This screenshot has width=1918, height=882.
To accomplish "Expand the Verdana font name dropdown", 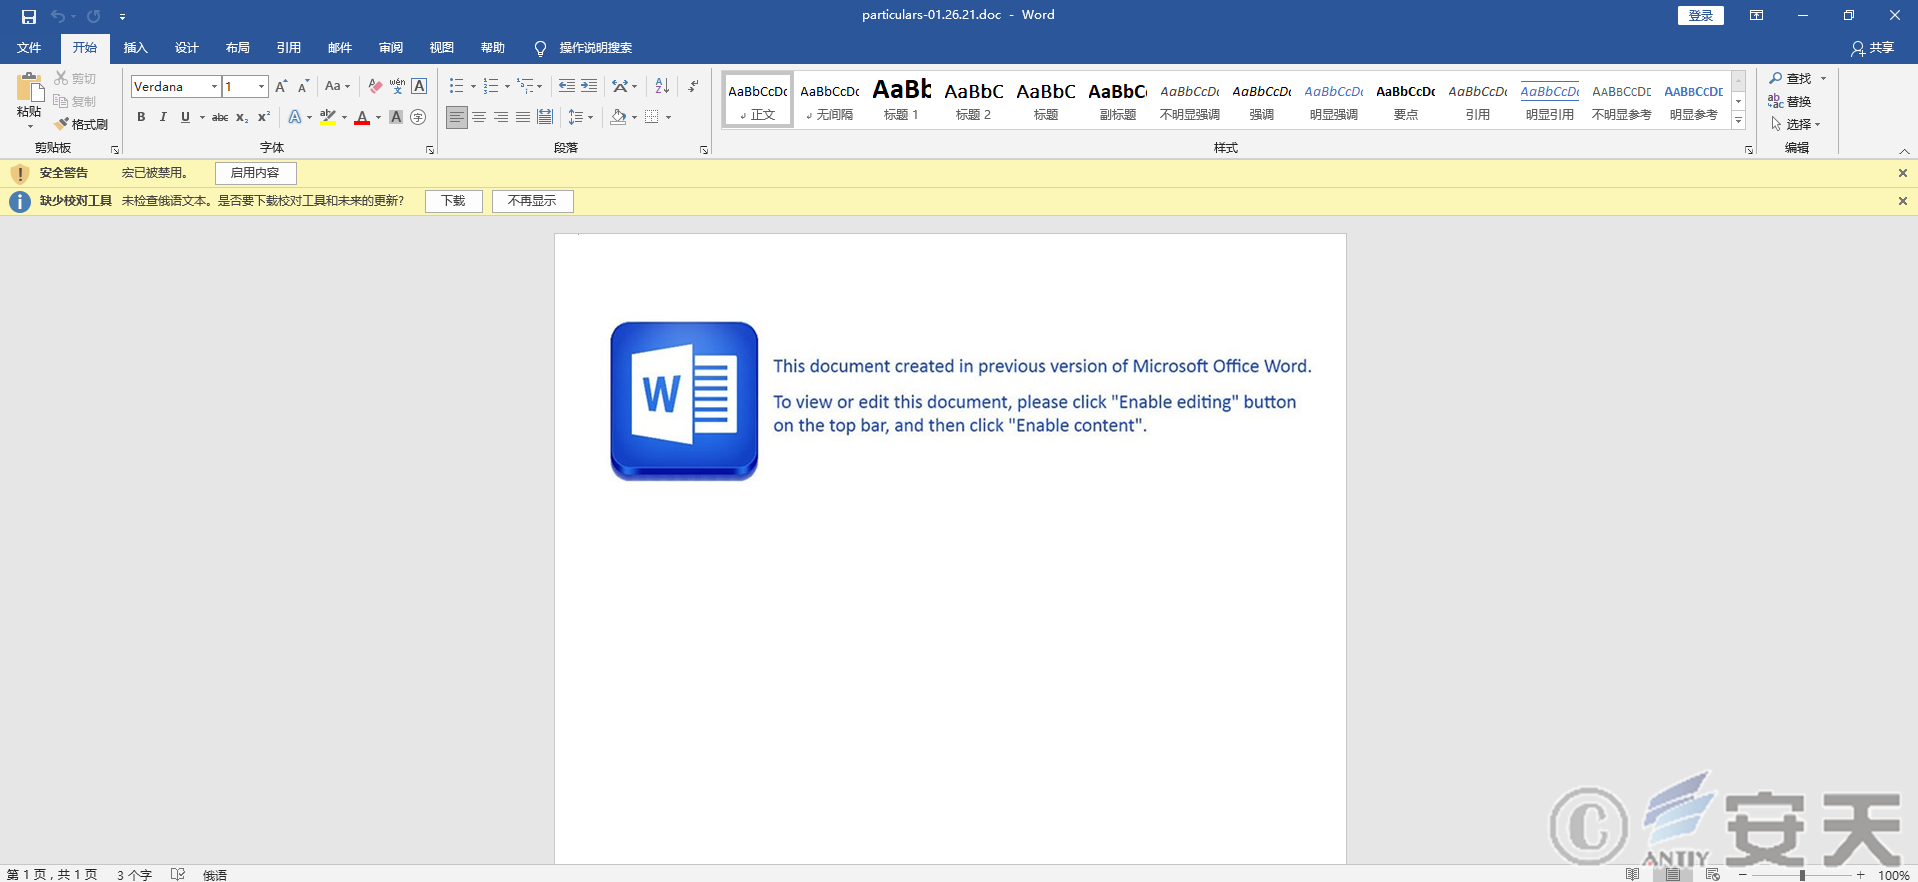I will [x=214, y=86].
